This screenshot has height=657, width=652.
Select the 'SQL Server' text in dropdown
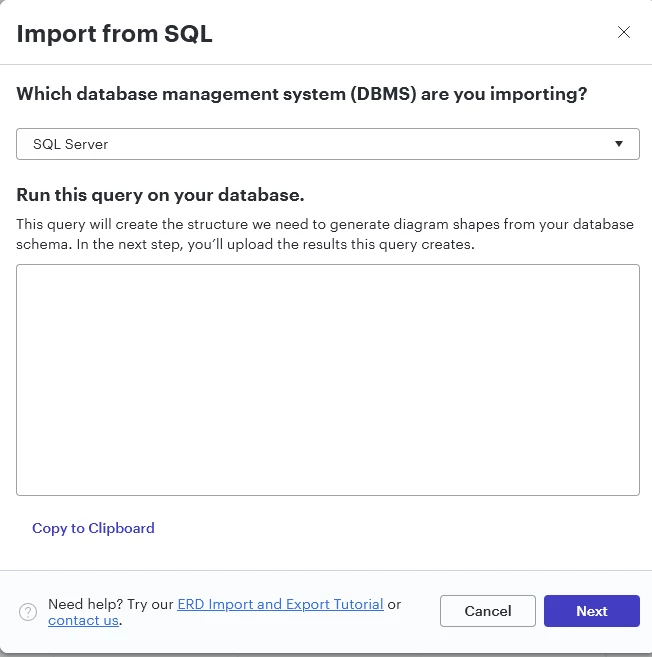70,144
